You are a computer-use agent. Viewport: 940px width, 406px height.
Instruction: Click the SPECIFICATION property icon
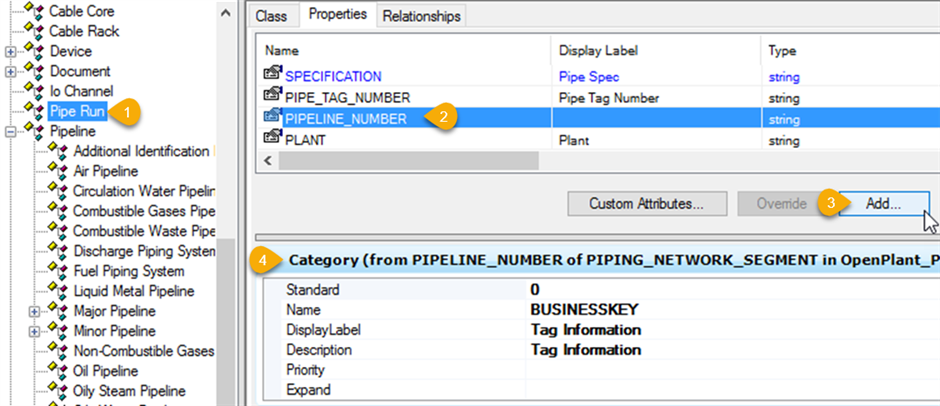point(272,75)
